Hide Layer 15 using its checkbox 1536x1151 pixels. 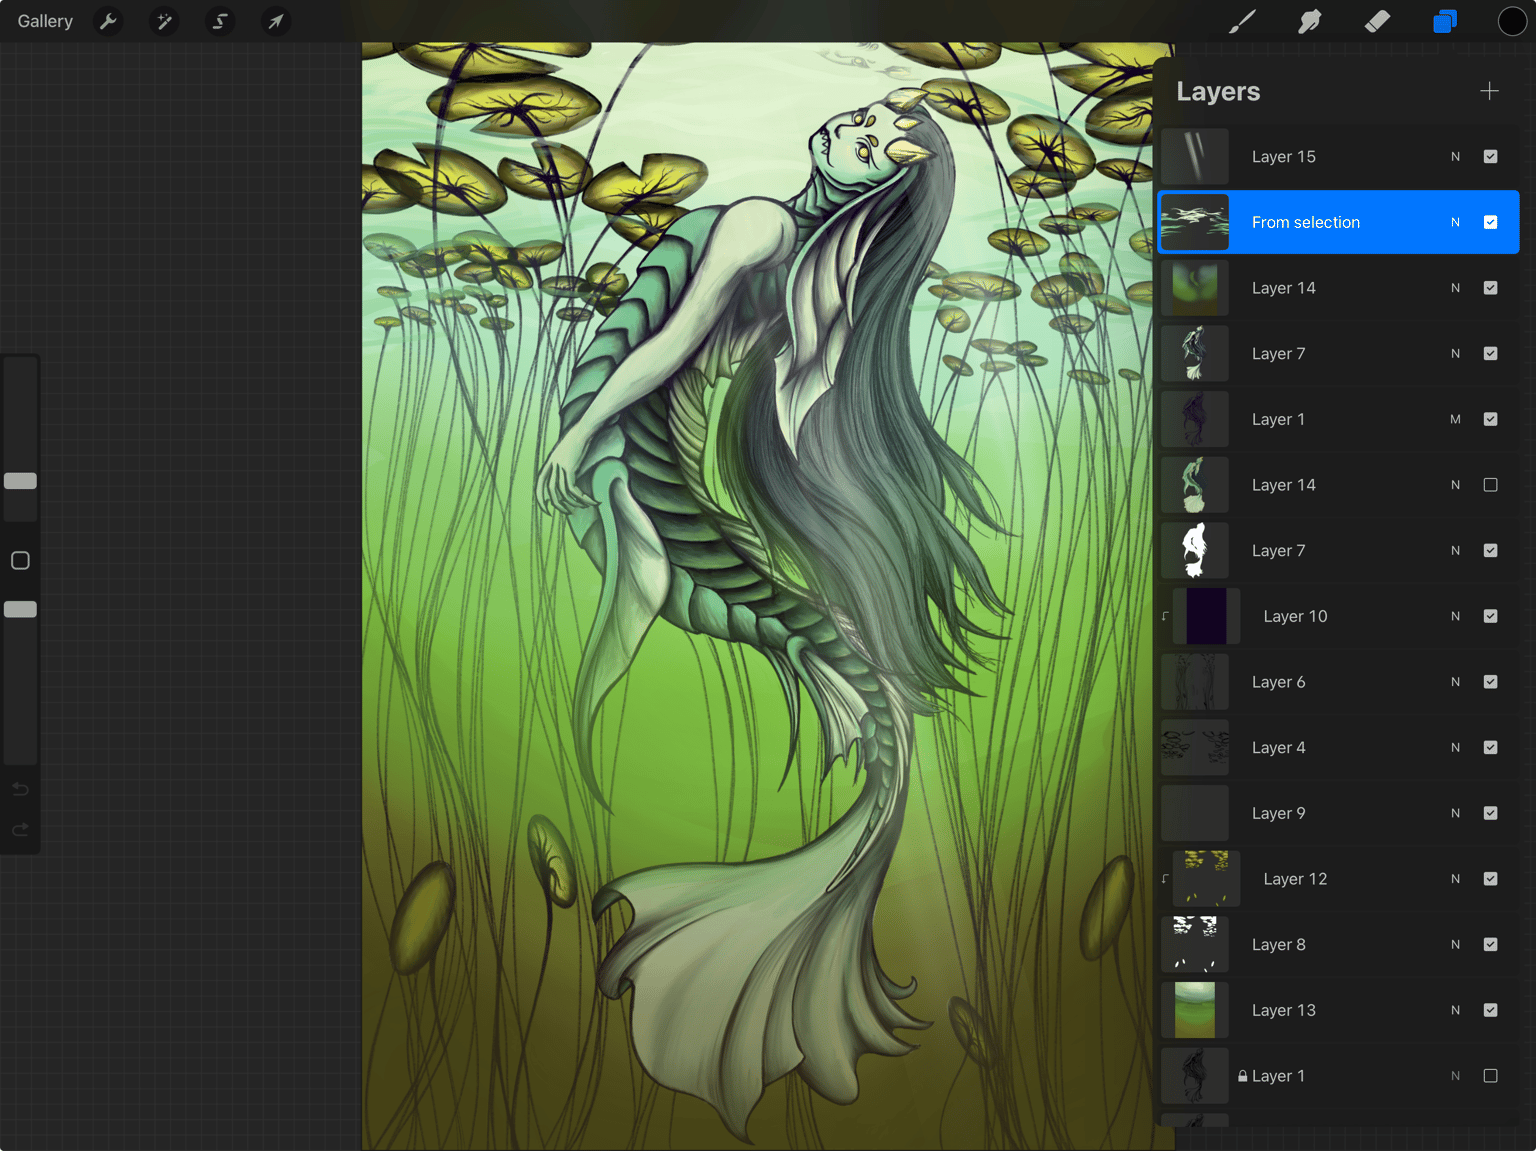(x=1490, y=156)
